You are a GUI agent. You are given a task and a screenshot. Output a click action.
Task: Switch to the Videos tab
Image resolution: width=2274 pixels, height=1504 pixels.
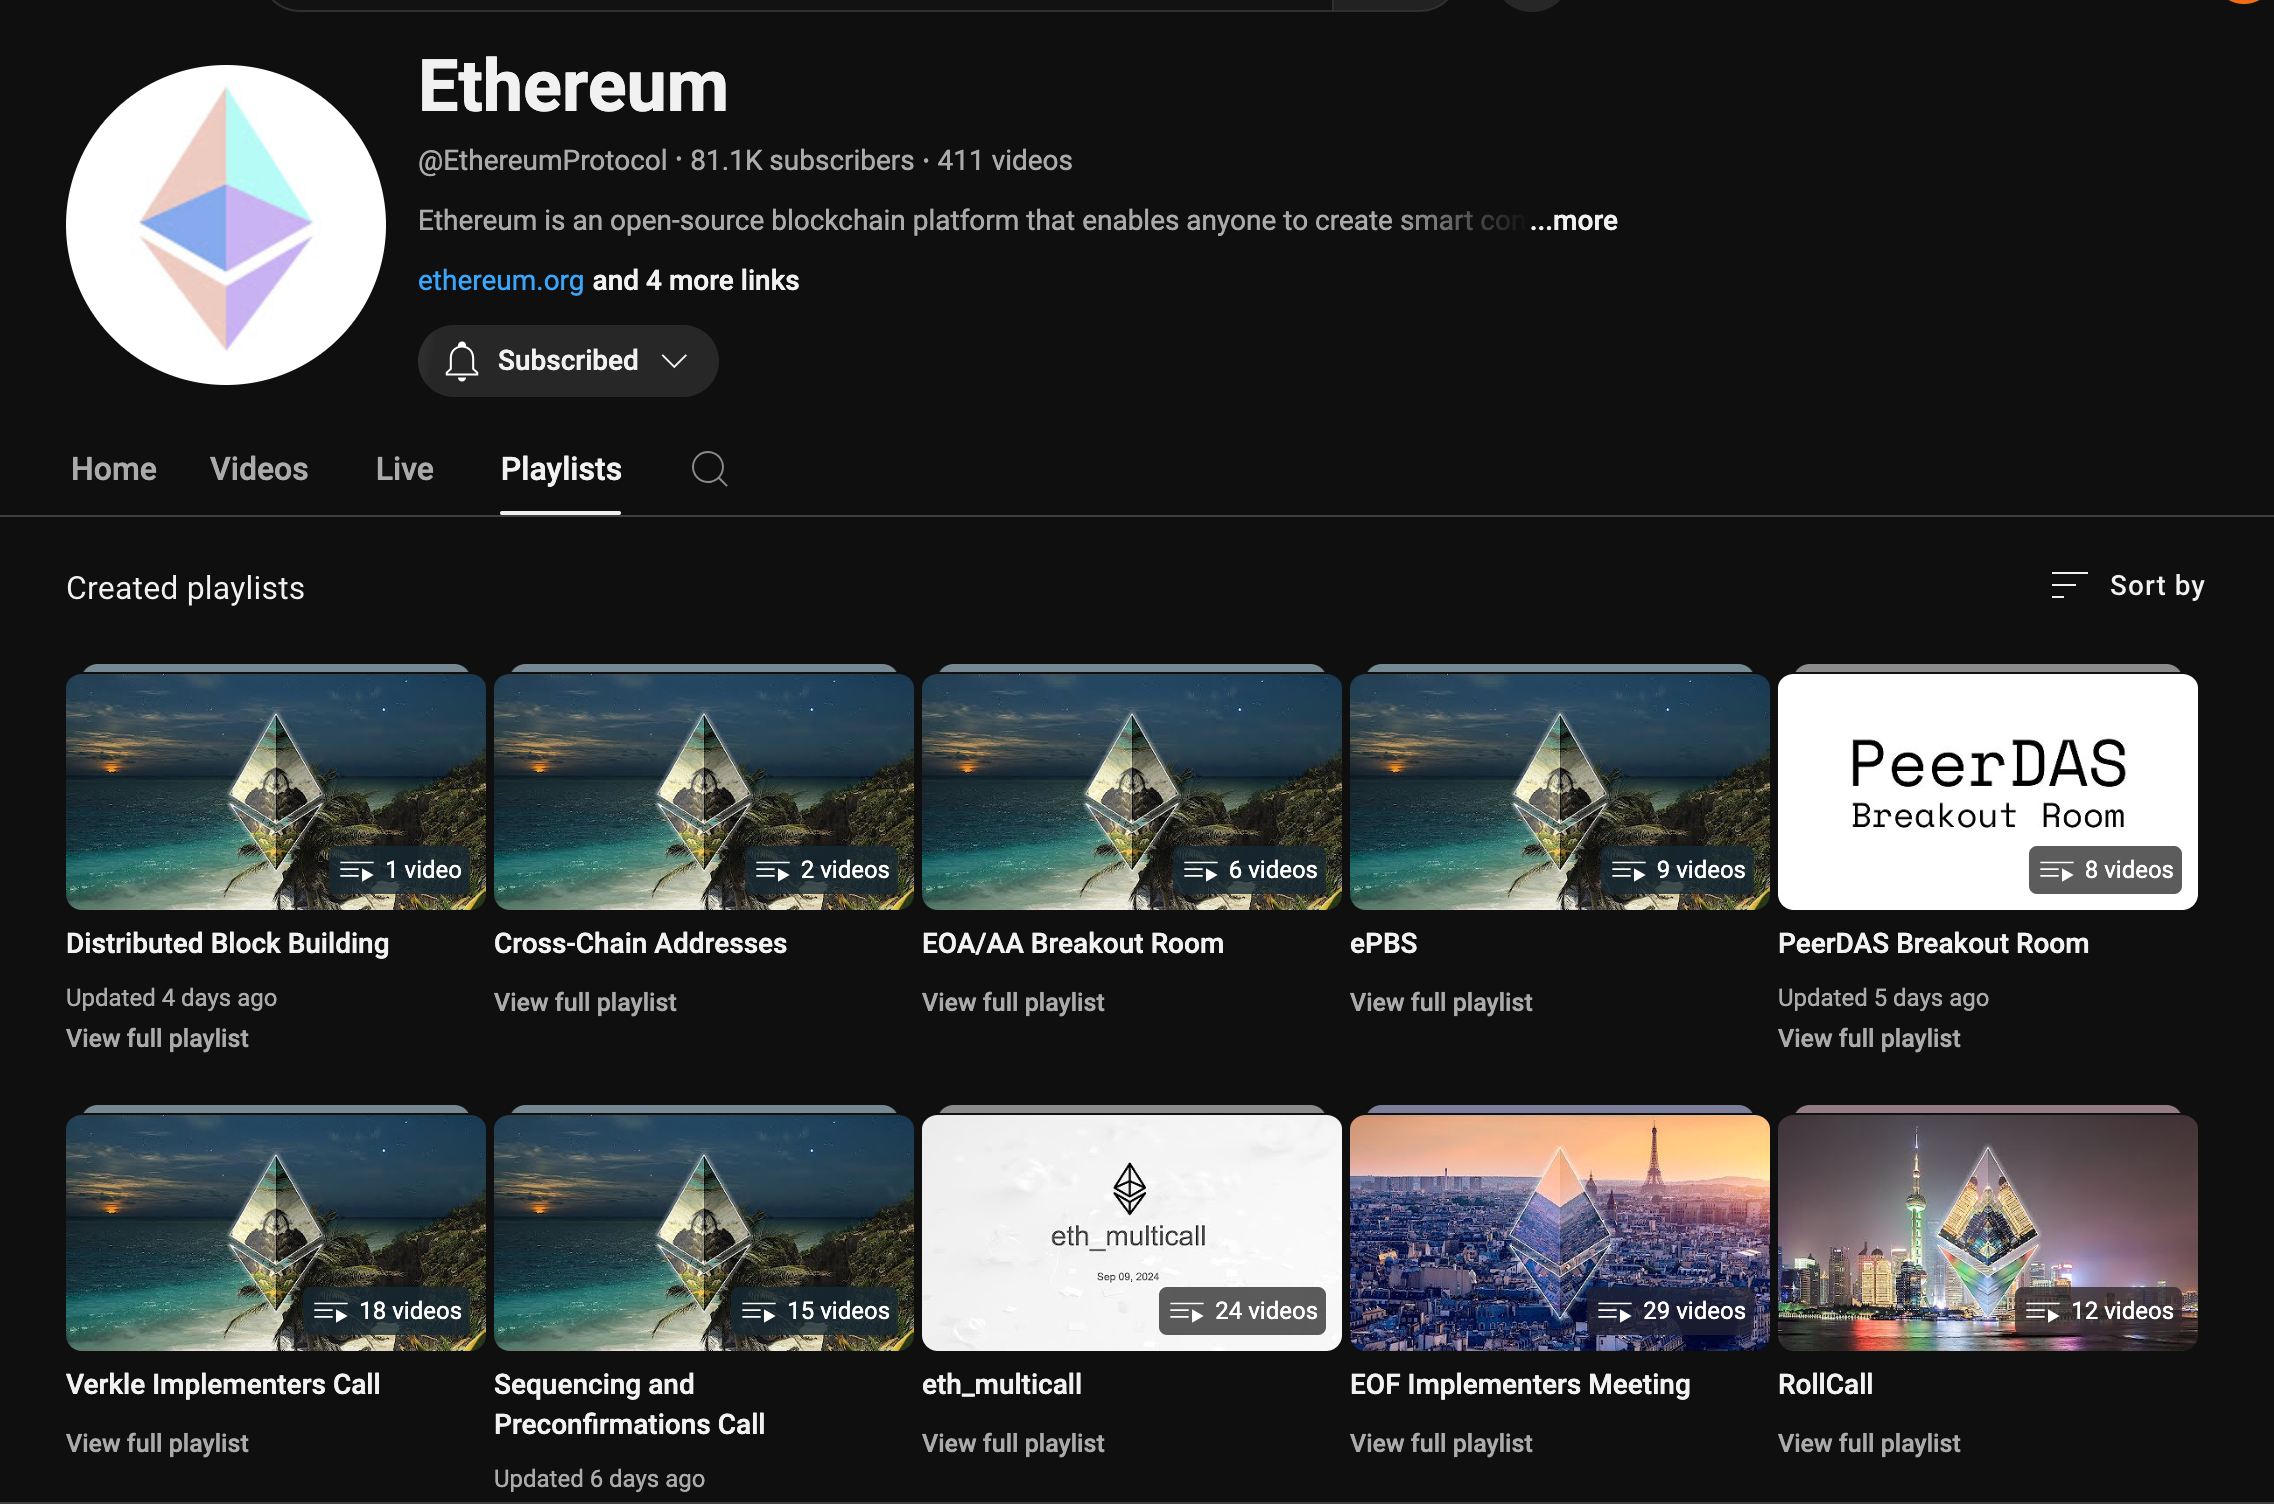pyautogui.click(x=259, y=469)
